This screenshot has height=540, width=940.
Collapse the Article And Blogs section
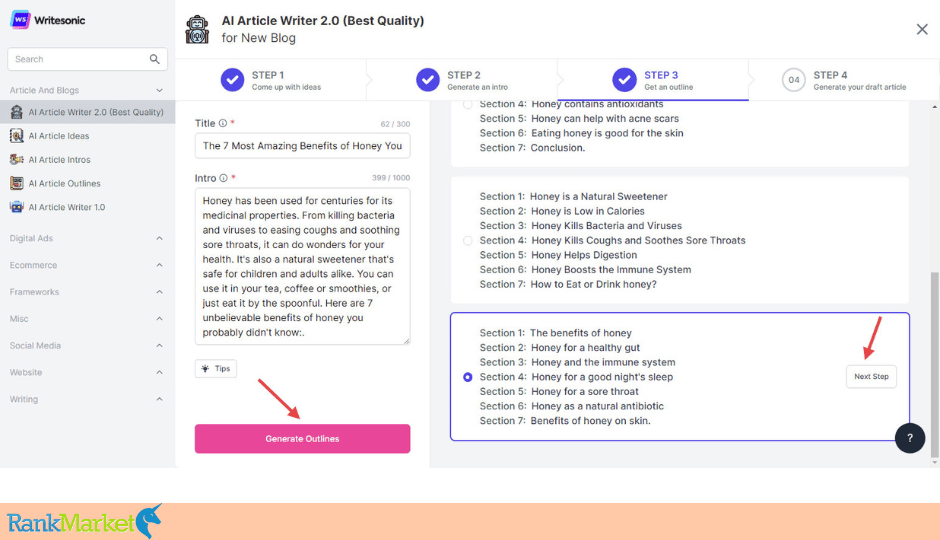(x=159, y=90)
